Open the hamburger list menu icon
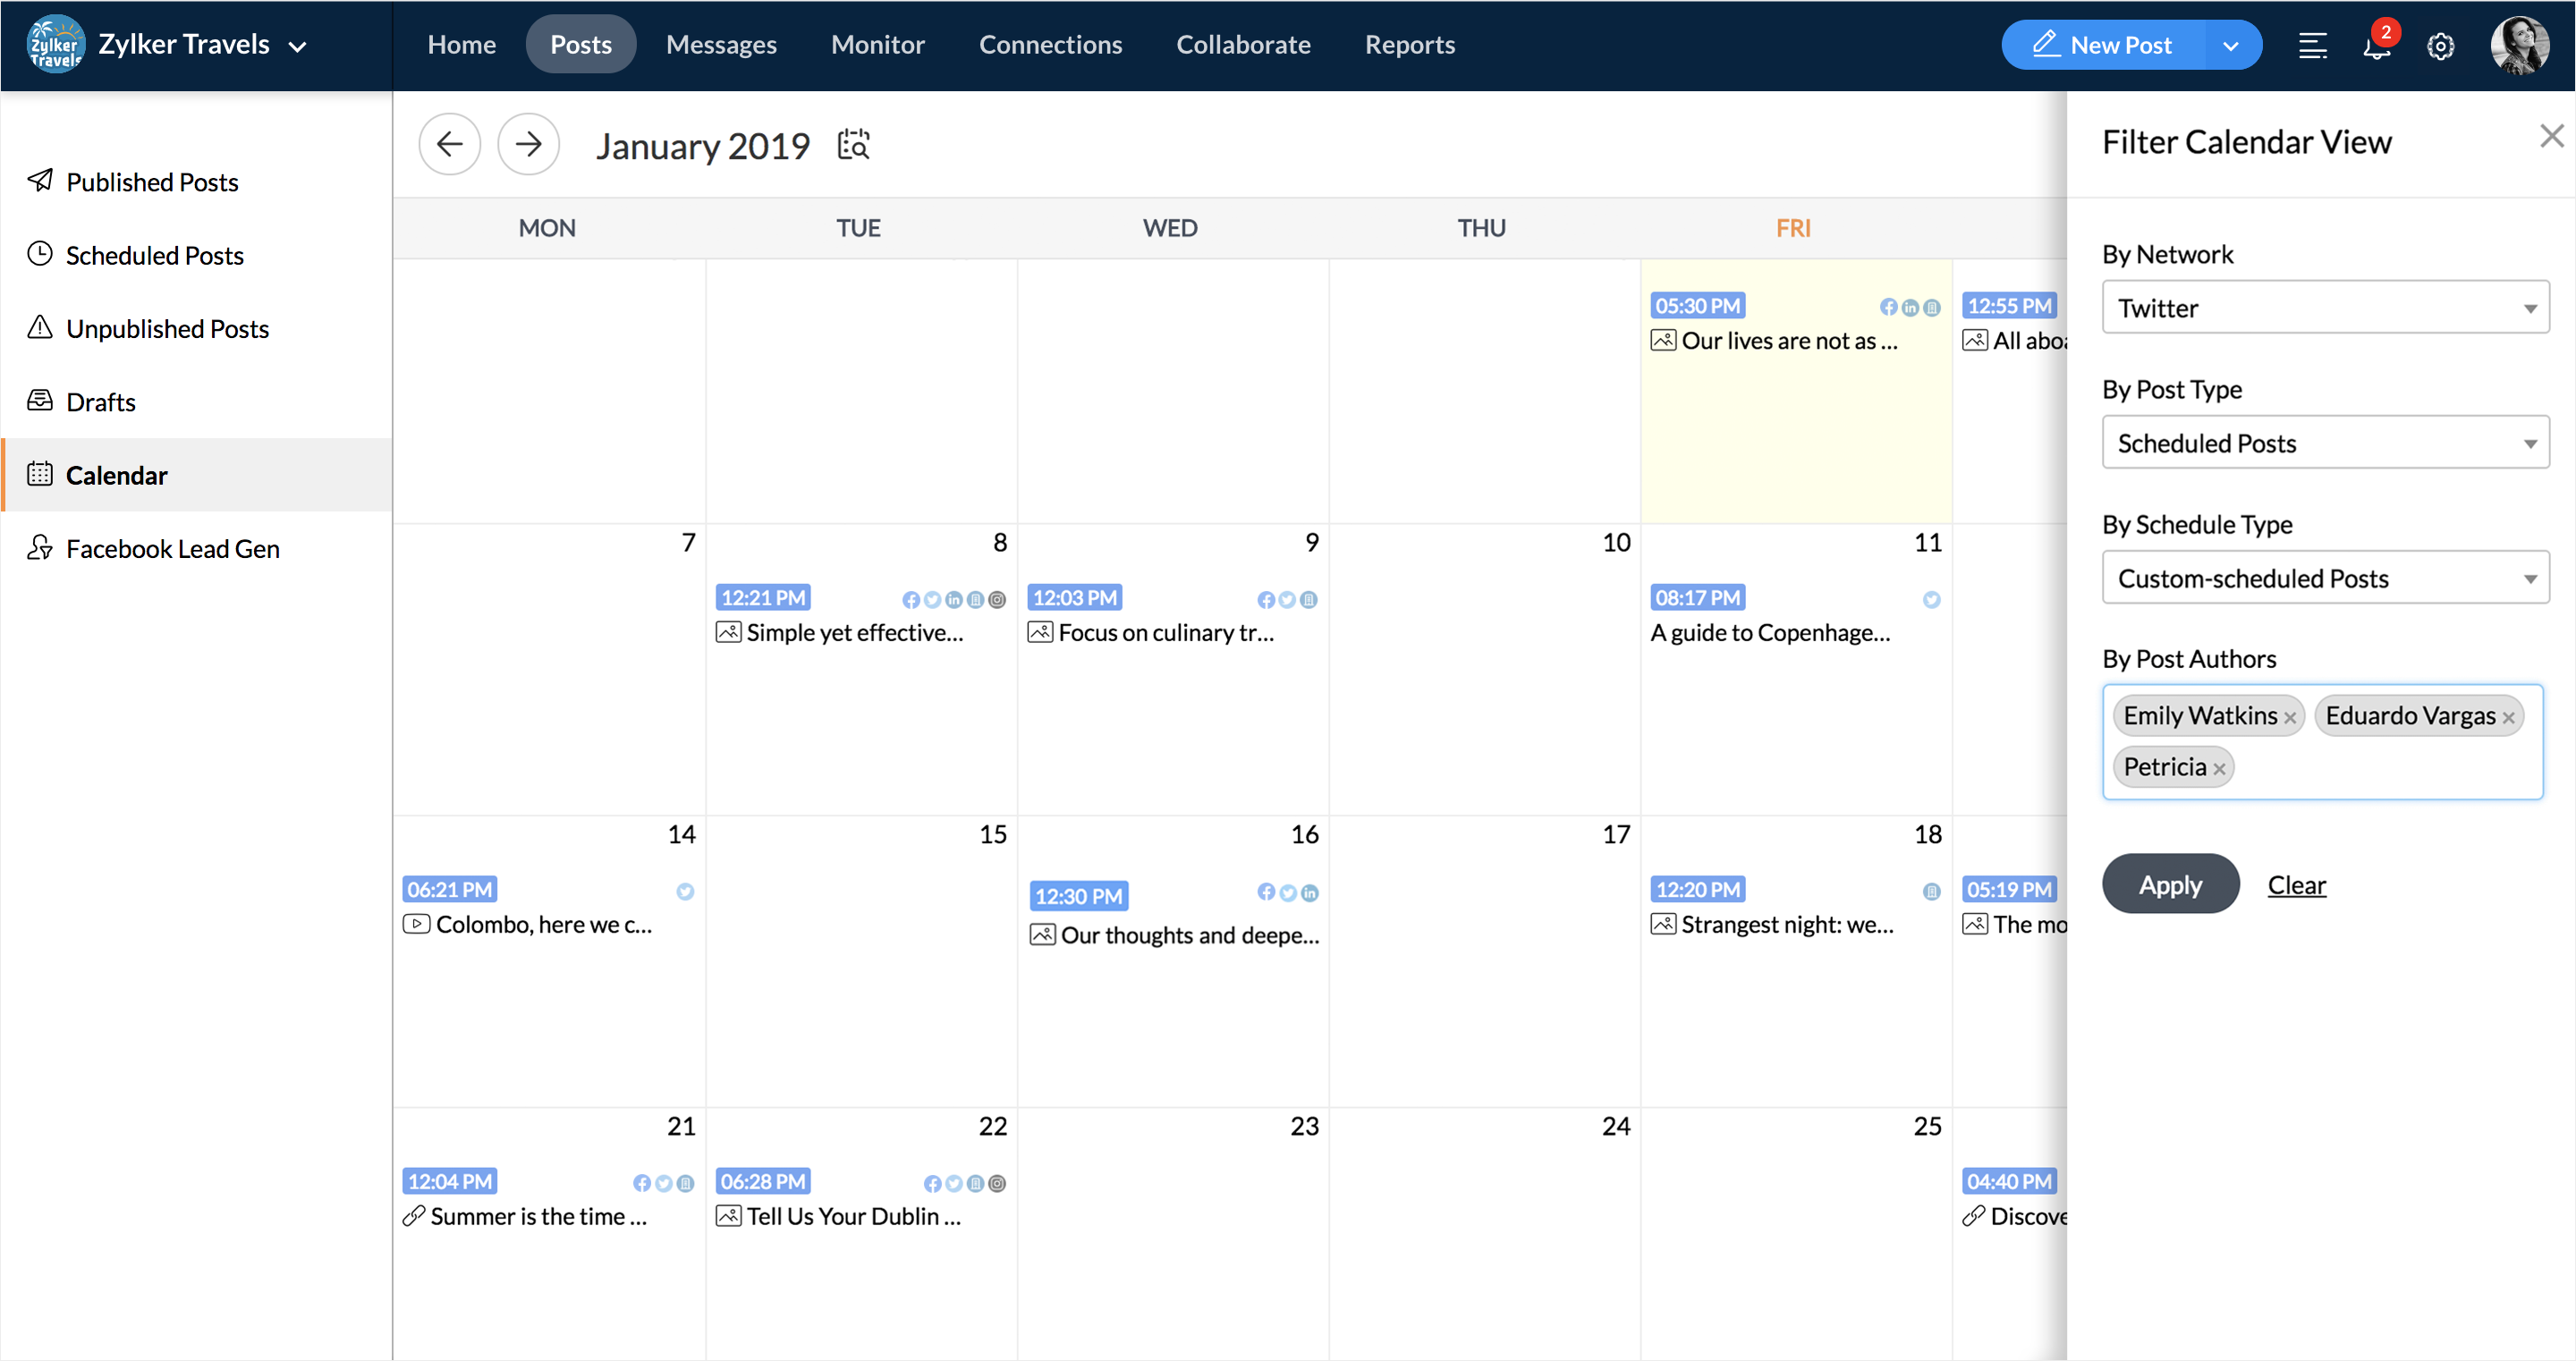 click(x=2312, y=46)
